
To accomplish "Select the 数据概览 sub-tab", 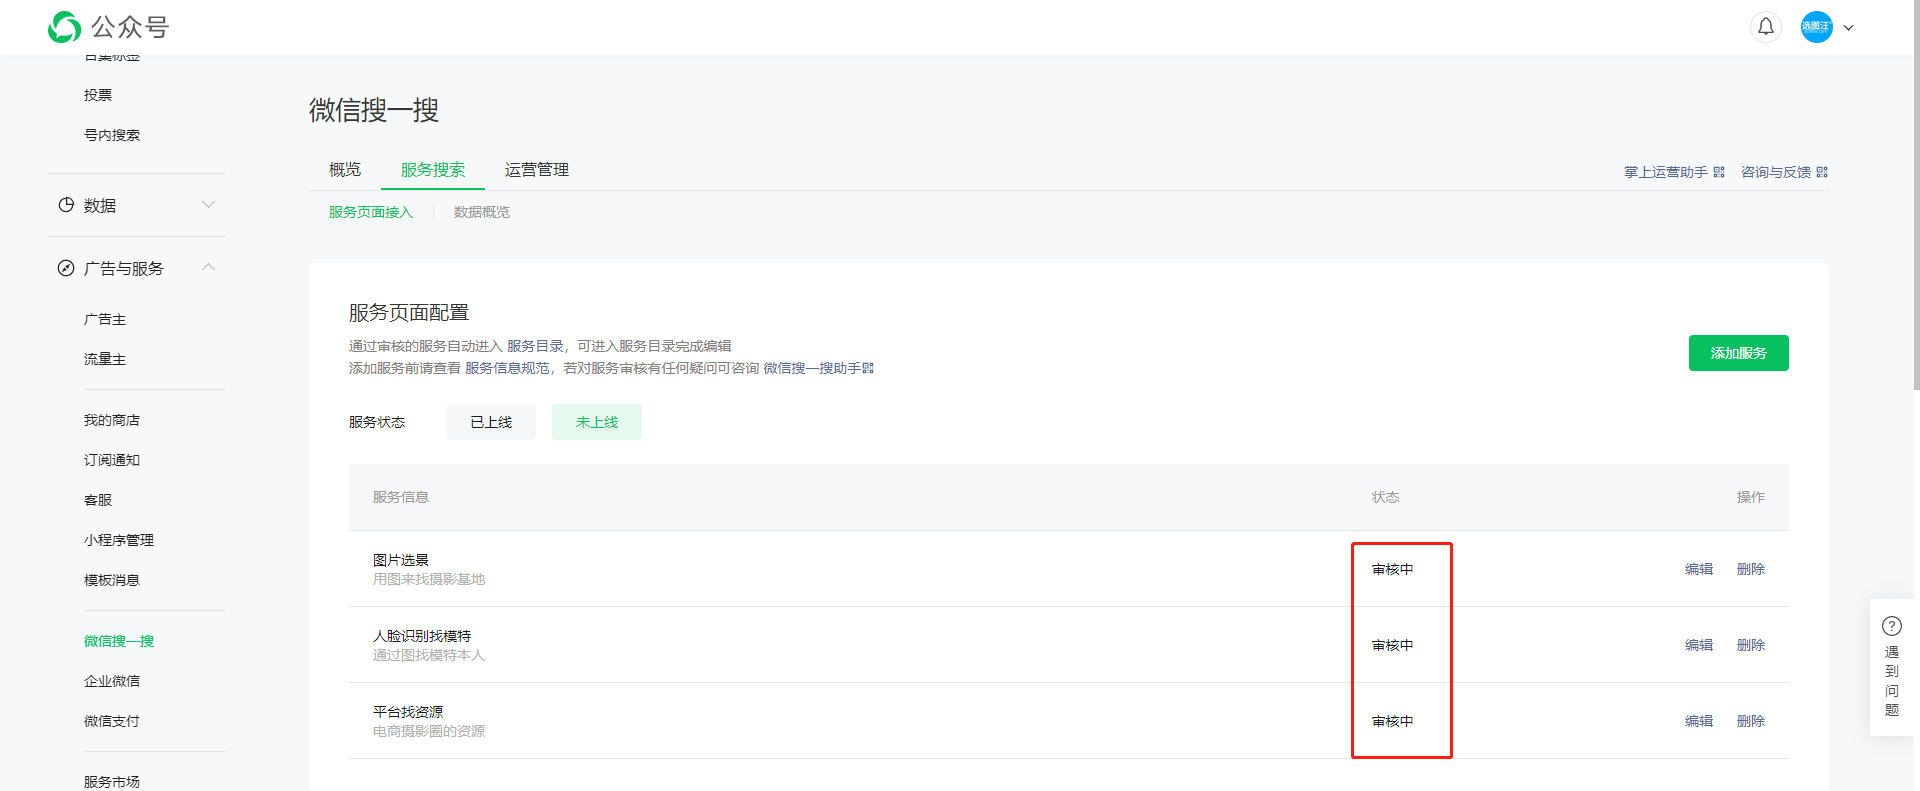I will pos(482,212).
